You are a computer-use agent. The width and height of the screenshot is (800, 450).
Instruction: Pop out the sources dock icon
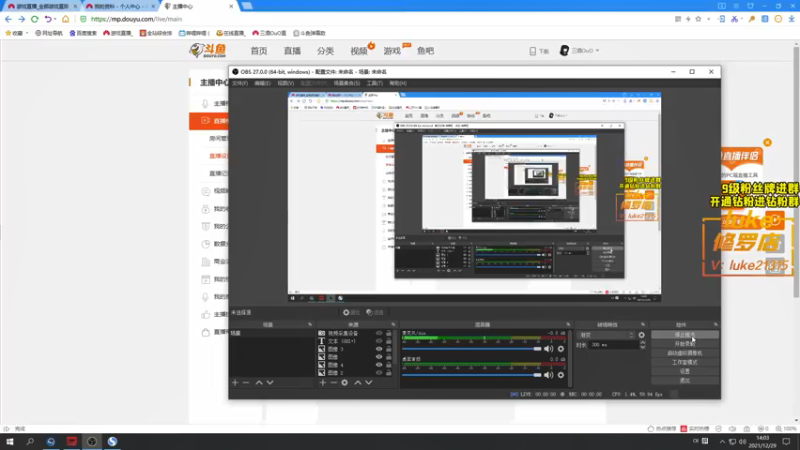(x=393, y=324)
